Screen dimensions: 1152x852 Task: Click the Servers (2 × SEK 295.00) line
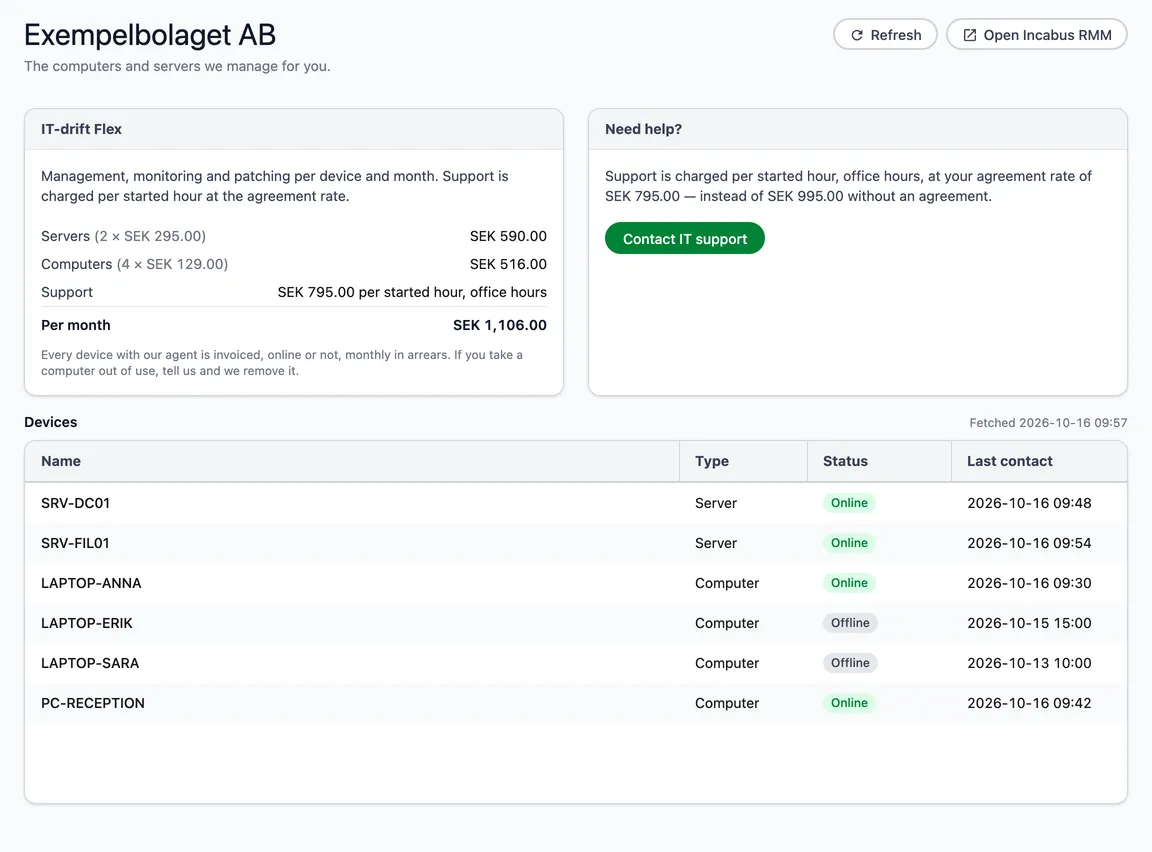pyautogui.click(x=123, y=237)
